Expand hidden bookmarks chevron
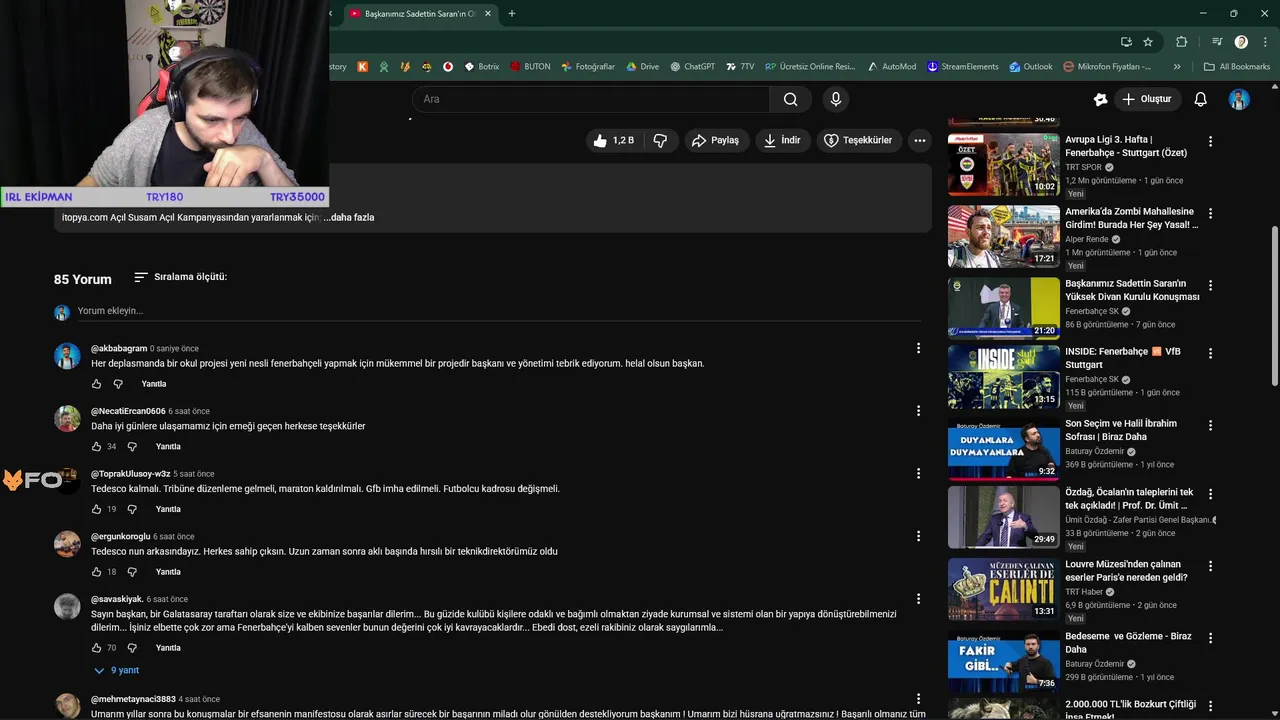The width and height of the screenshot is (1280, 720). point(1177,67)
